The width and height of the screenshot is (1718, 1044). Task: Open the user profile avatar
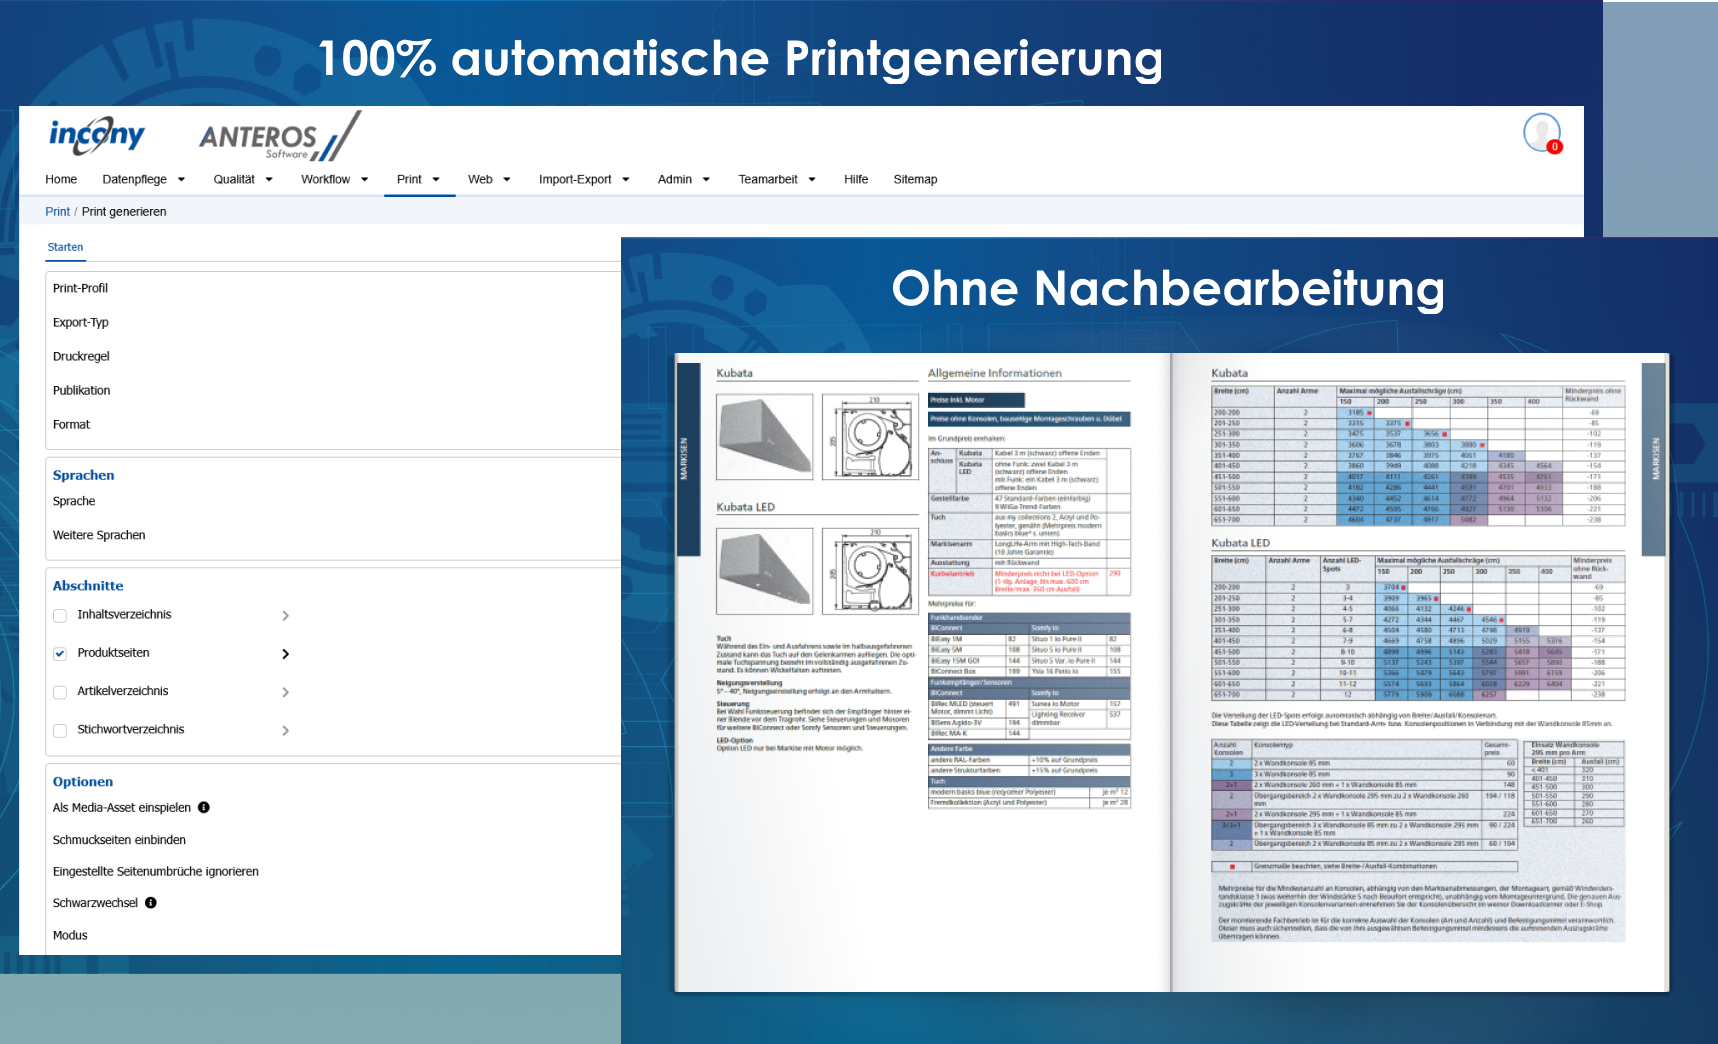click(1541, 132)
